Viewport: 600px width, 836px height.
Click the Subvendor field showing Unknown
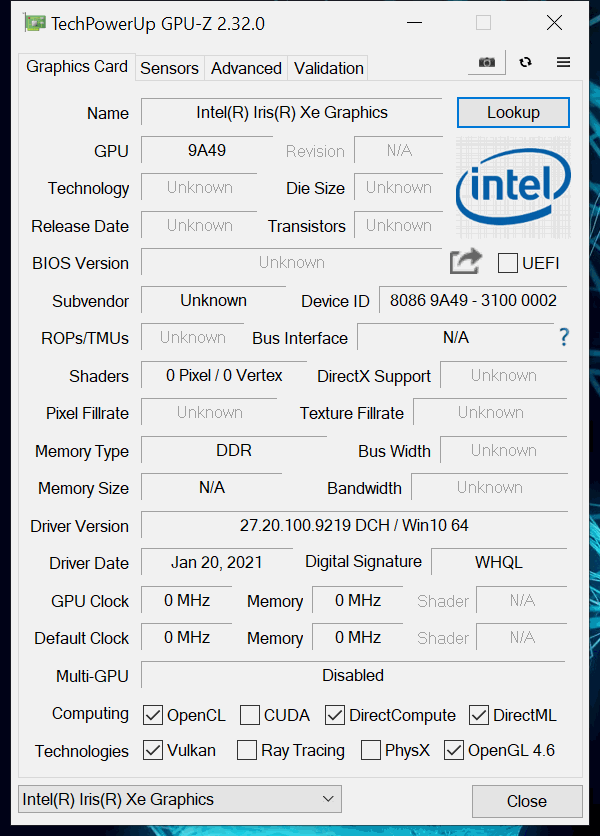[213, 300]
